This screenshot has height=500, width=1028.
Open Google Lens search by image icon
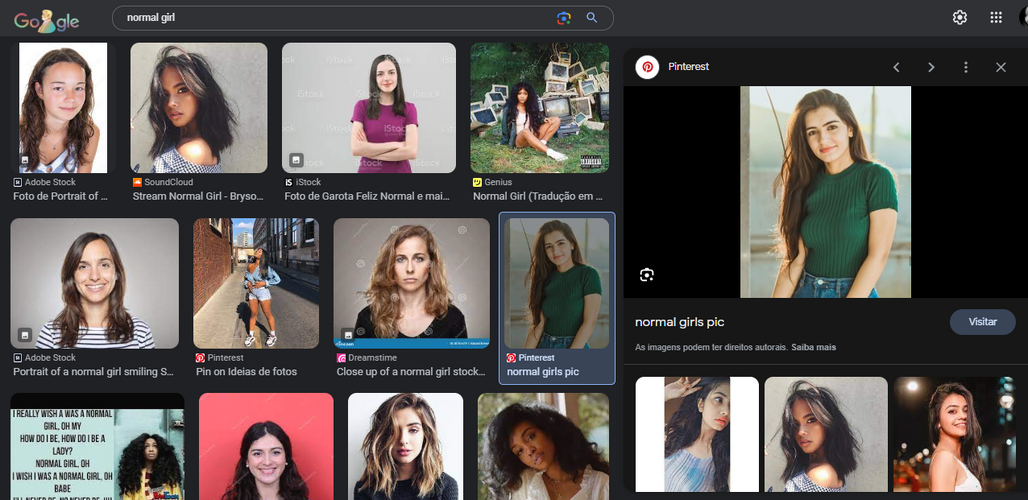564,18
